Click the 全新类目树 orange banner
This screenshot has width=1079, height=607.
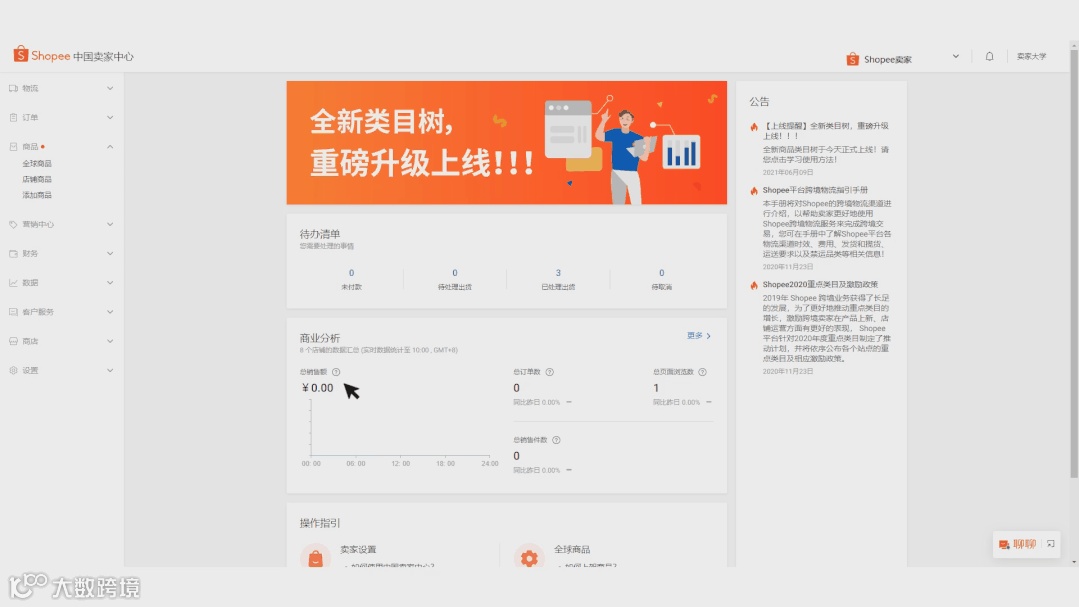pos(506,142)
